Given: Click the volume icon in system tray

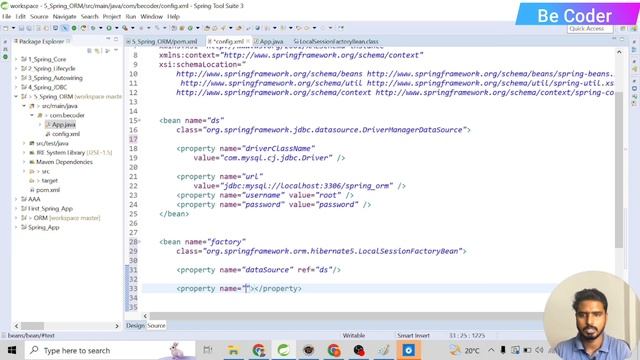Looking at the screenshot, I should [x=539, y=350].
